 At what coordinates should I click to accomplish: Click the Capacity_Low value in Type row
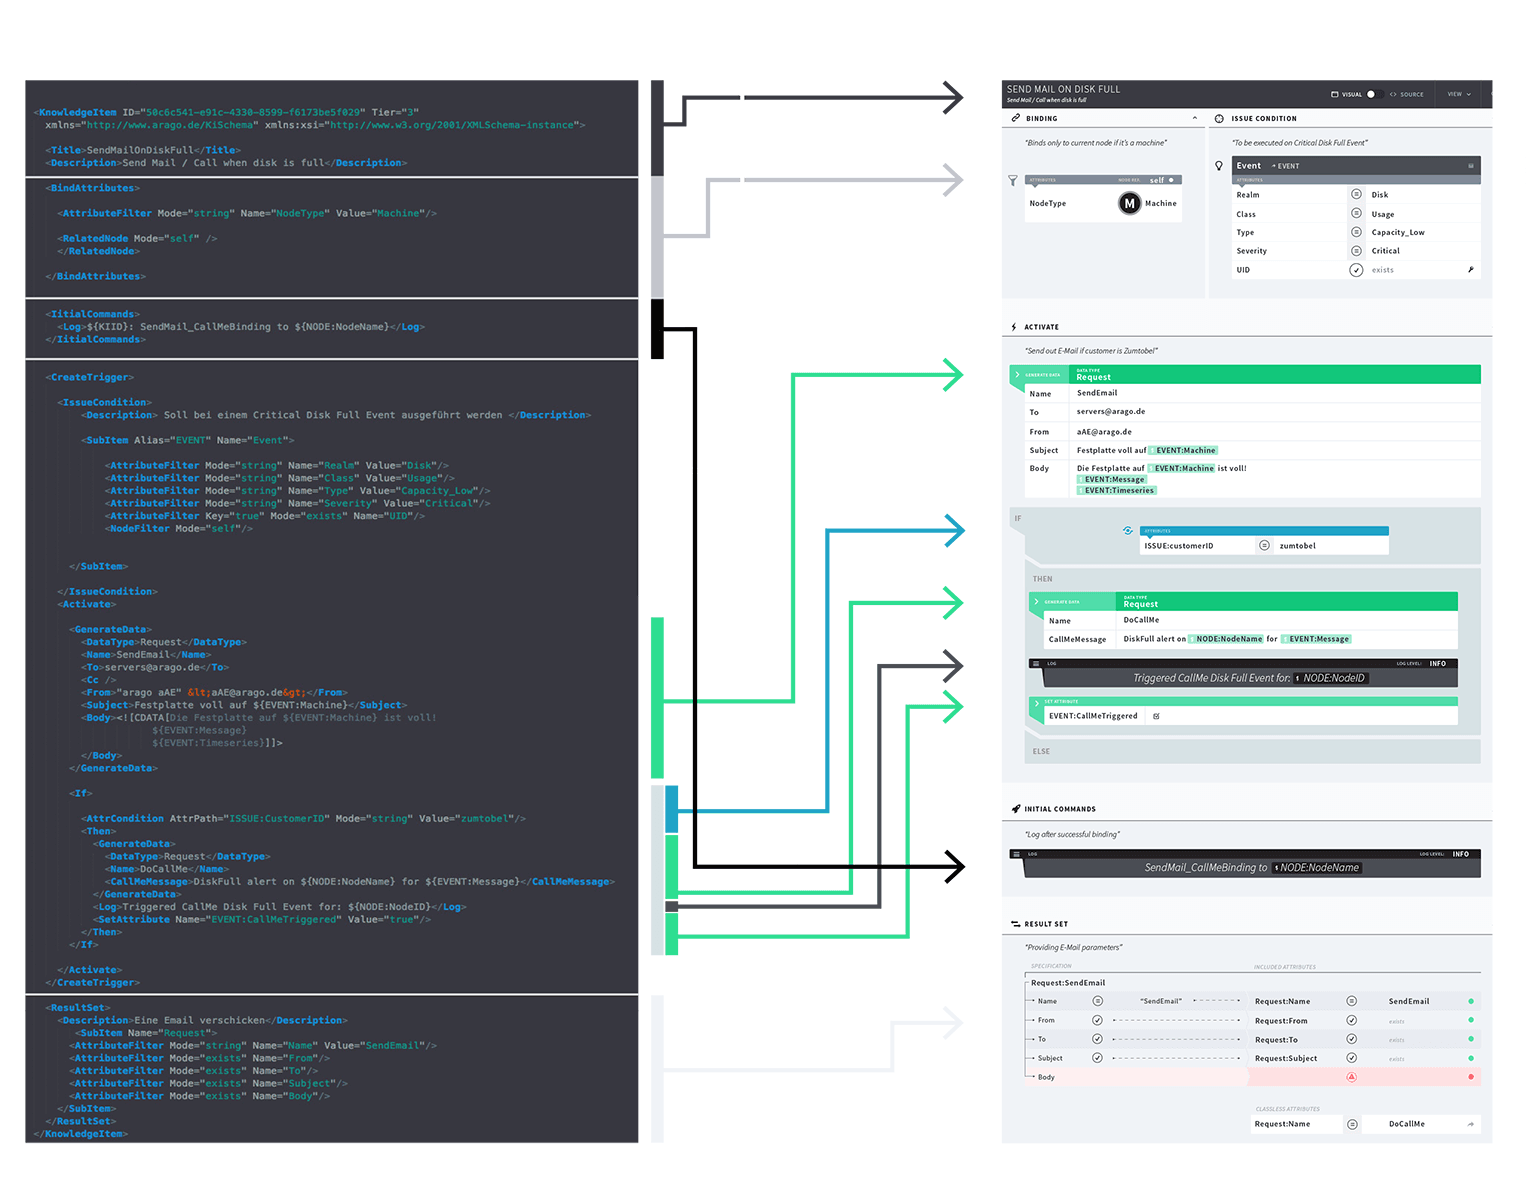pyautogui.click(x=1398, y=232)
